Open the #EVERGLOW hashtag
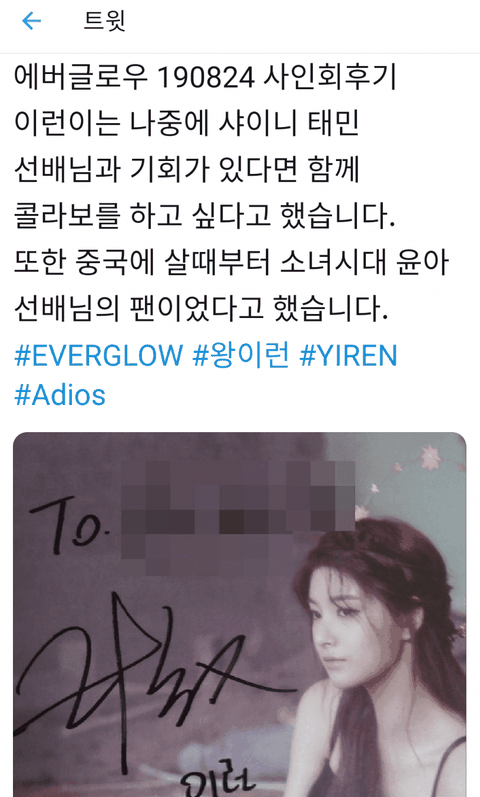The image size is (480, 797). point(99,355)
